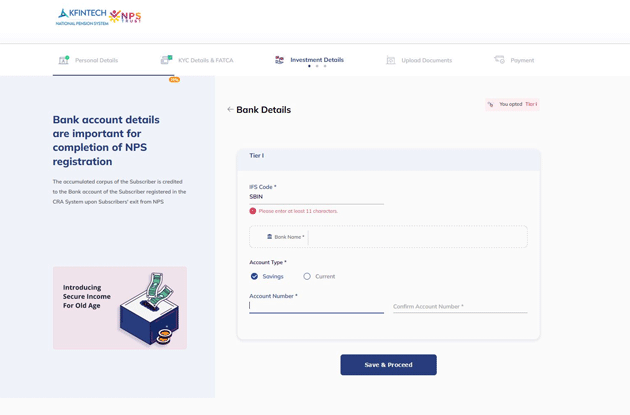Viewport: 630px width, 415px height.
Task: Select the Savings account type
Action: pyautogui.click(x=255, y=276)
